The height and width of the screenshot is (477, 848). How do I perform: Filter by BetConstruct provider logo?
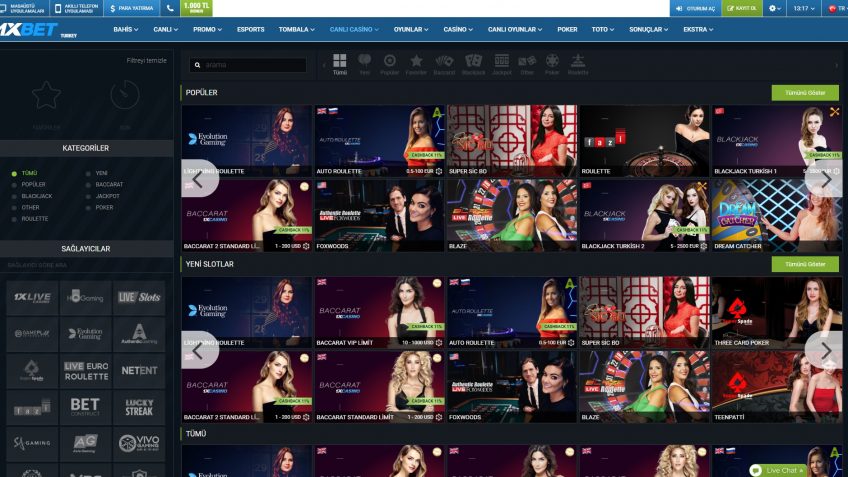coord(85,407)
